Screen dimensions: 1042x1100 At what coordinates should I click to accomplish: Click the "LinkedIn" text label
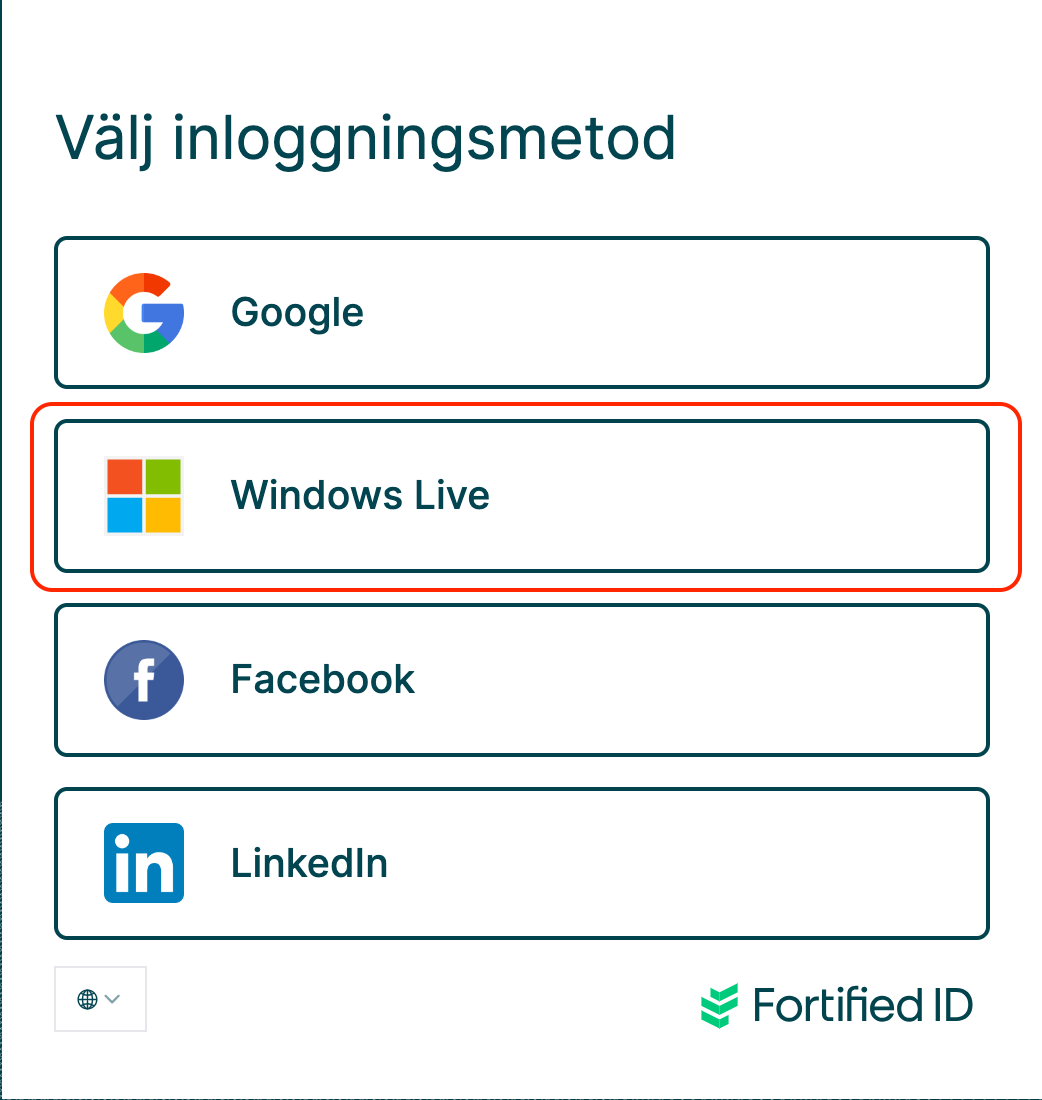click(309, 863)
